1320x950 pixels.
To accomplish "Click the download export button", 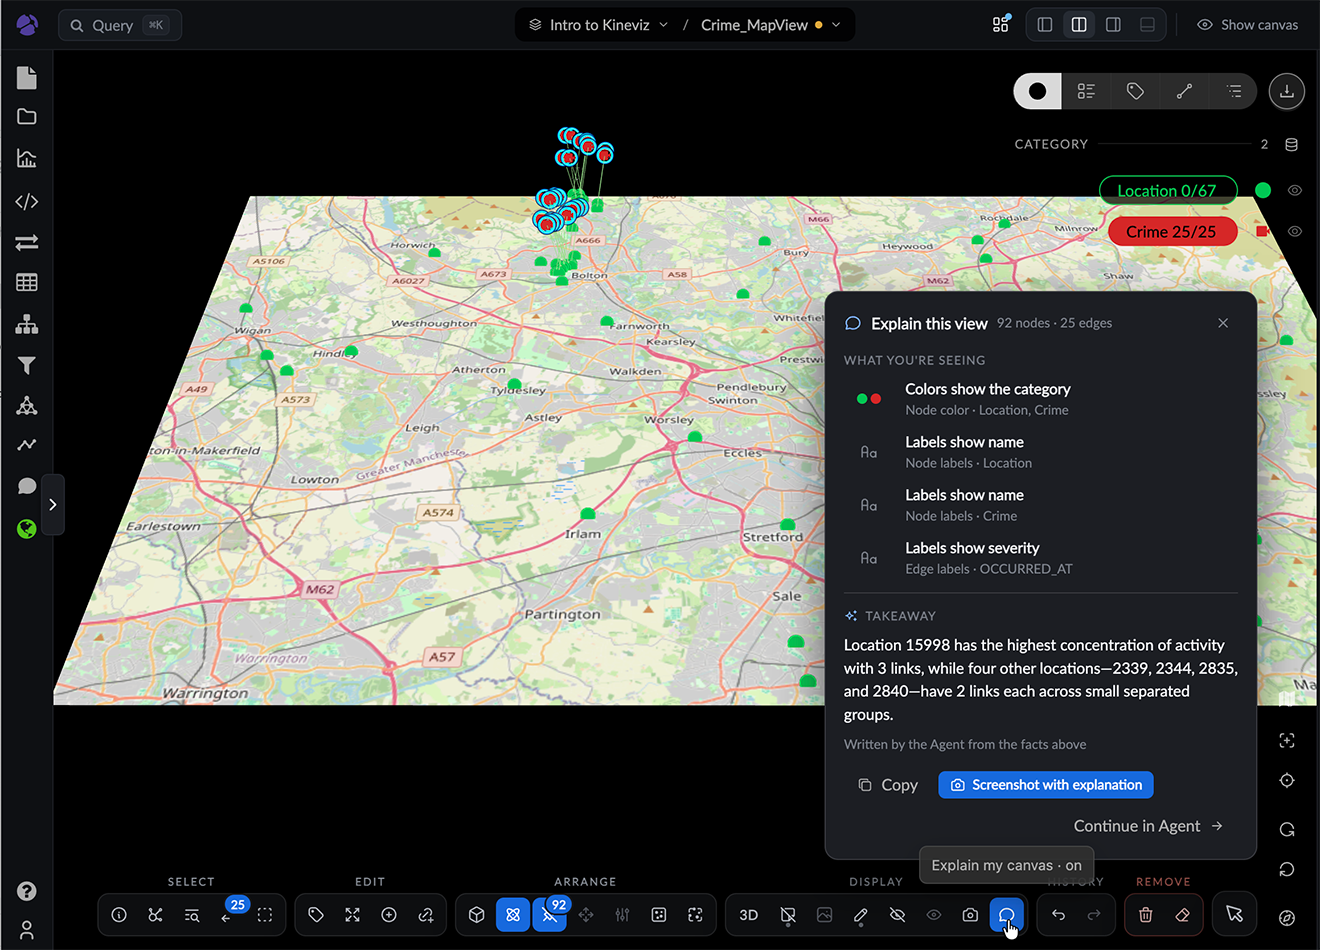I will coord(1287,91).
